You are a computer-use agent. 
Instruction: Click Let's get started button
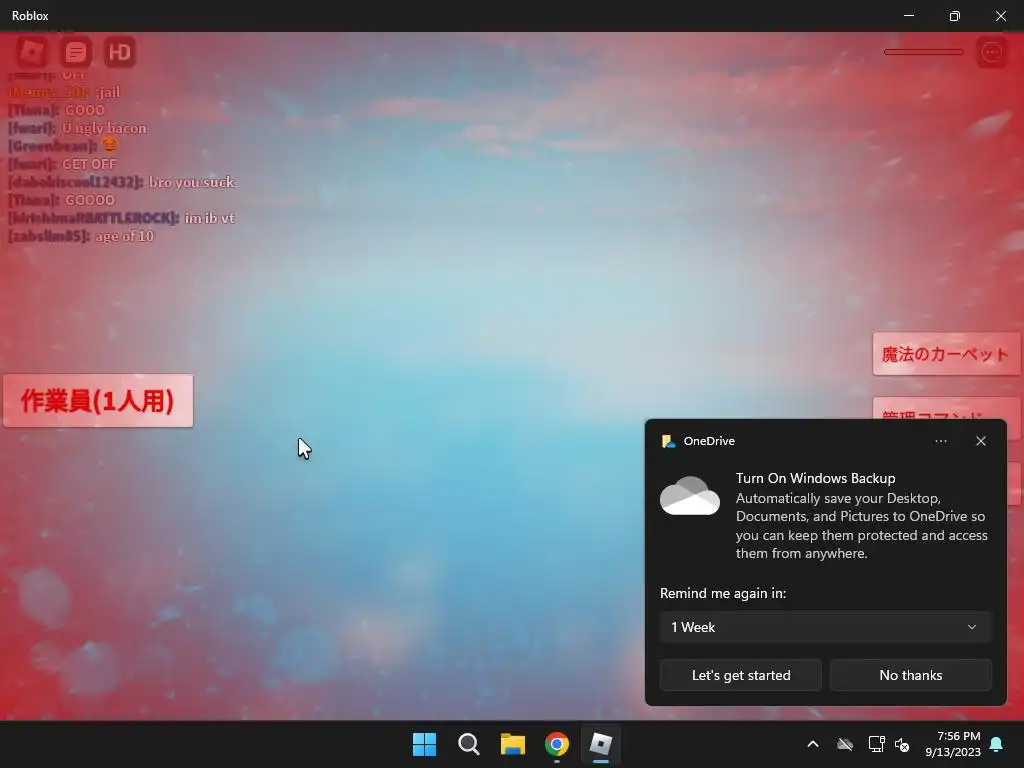click(x=741, y=675)
